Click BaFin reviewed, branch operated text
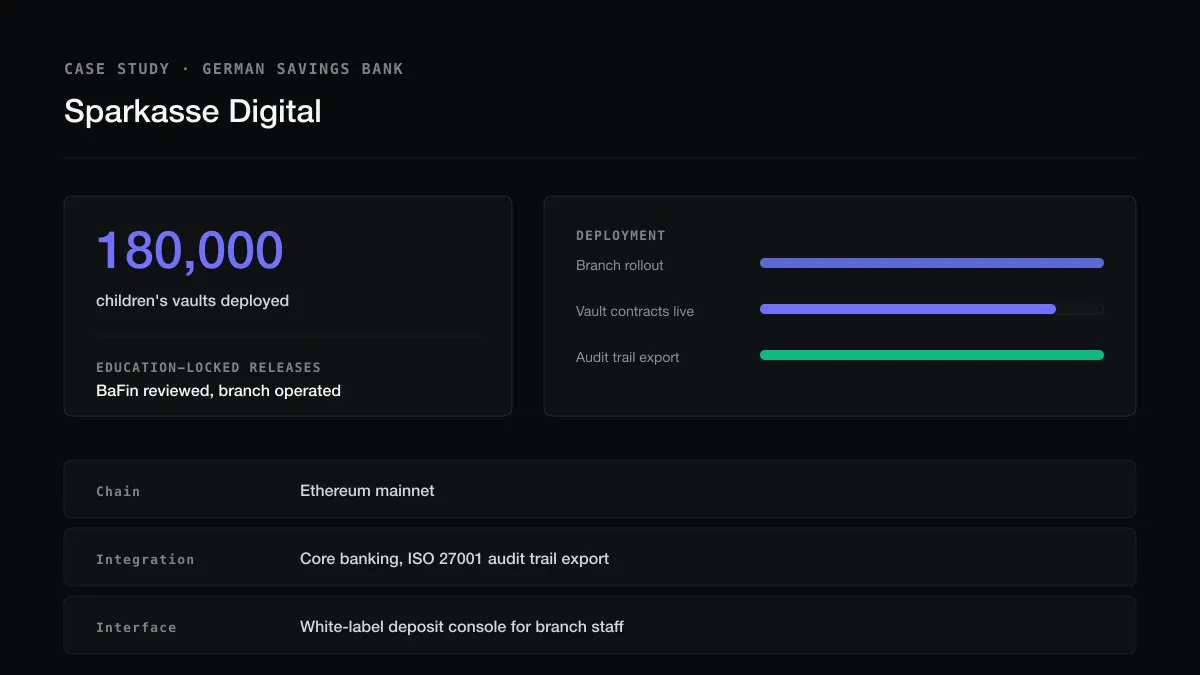The image size is (1200, 675). pyautogui.click(x=218, y=390)
